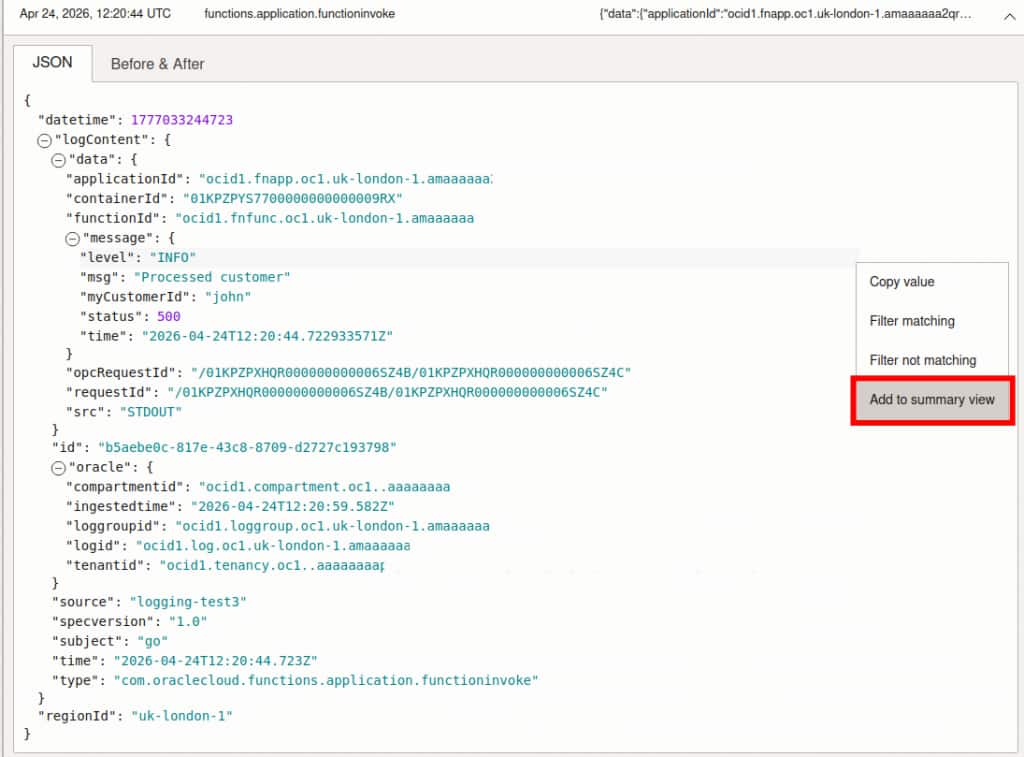
Task: Click the truncated data JSON preview in header
Action: (785, 14)
